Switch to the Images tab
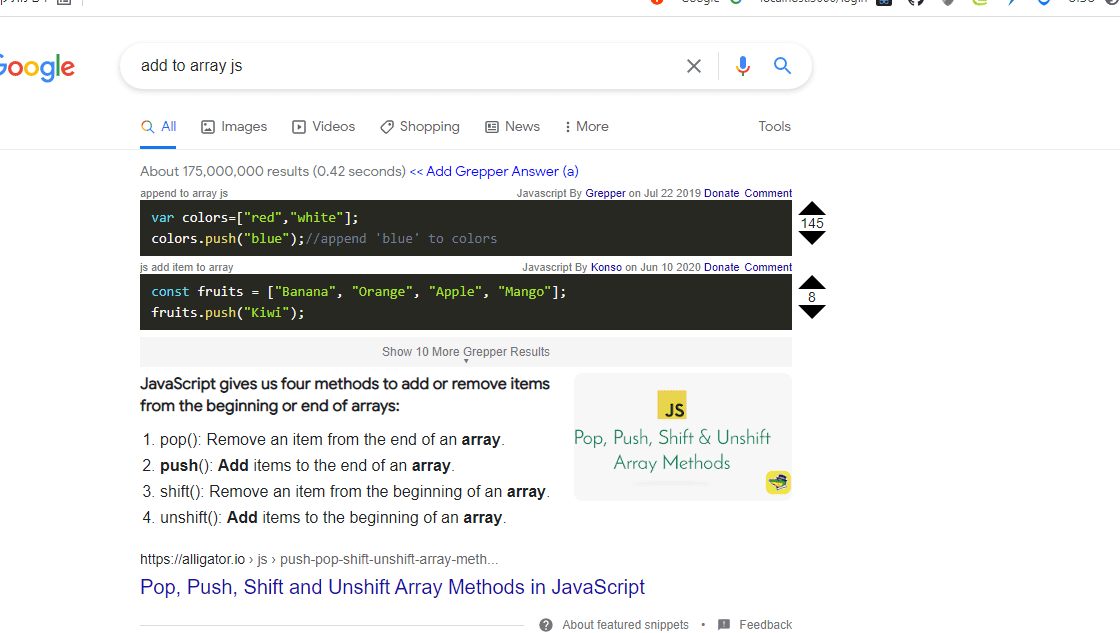The height and width of the screenshot is (633, 1120). coord(234,126)
